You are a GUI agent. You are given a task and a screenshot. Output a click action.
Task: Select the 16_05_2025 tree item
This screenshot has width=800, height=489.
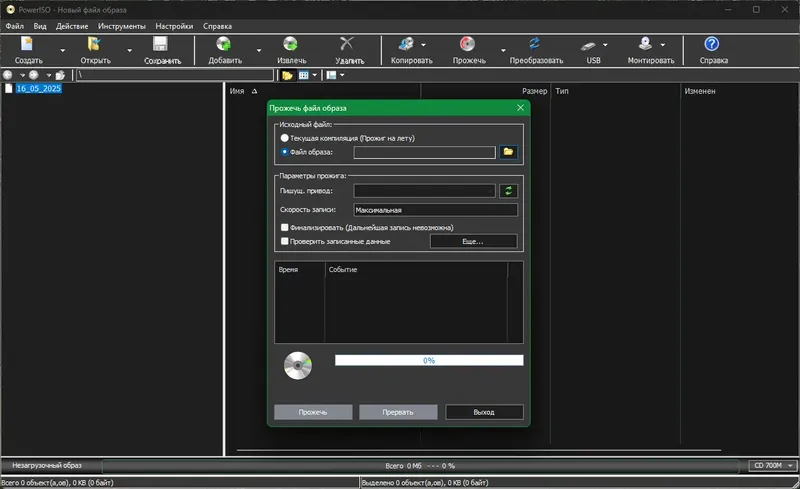[38, 88]
